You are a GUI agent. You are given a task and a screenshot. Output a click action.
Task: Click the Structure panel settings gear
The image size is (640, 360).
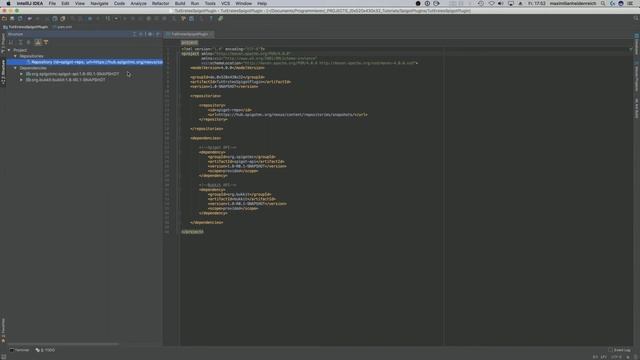coord(150,34)
